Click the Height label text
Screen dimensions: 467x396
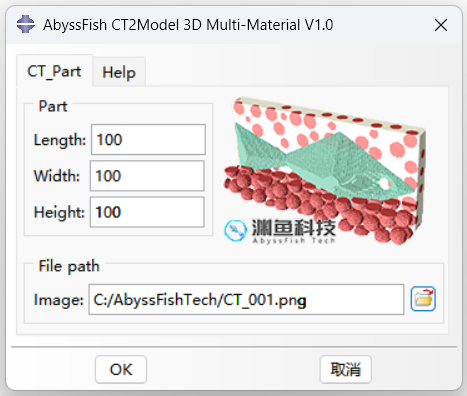(x=59, y=212)
